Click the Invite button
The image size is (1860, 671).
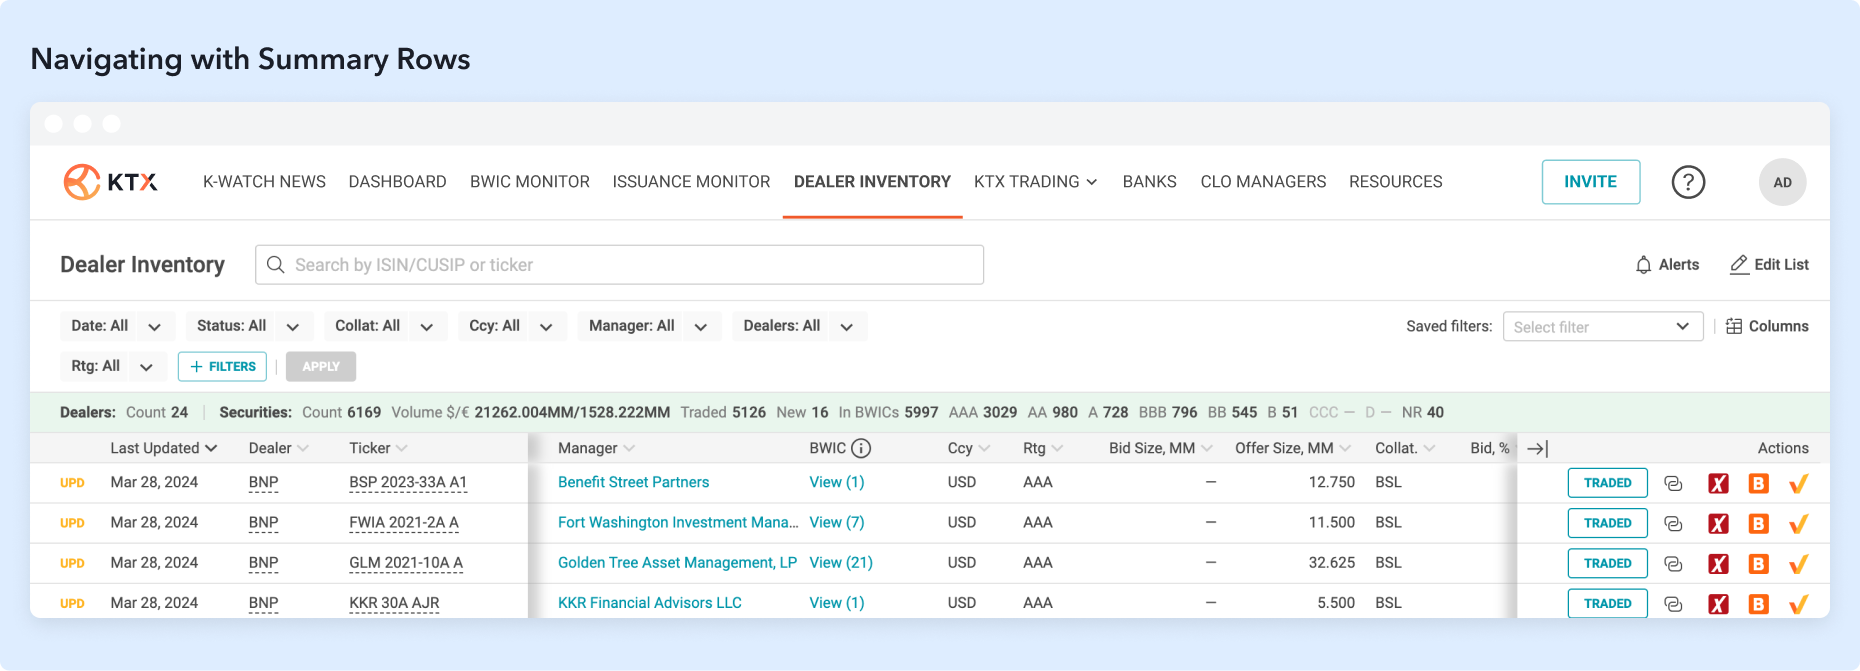click(x=1590, y=182)
